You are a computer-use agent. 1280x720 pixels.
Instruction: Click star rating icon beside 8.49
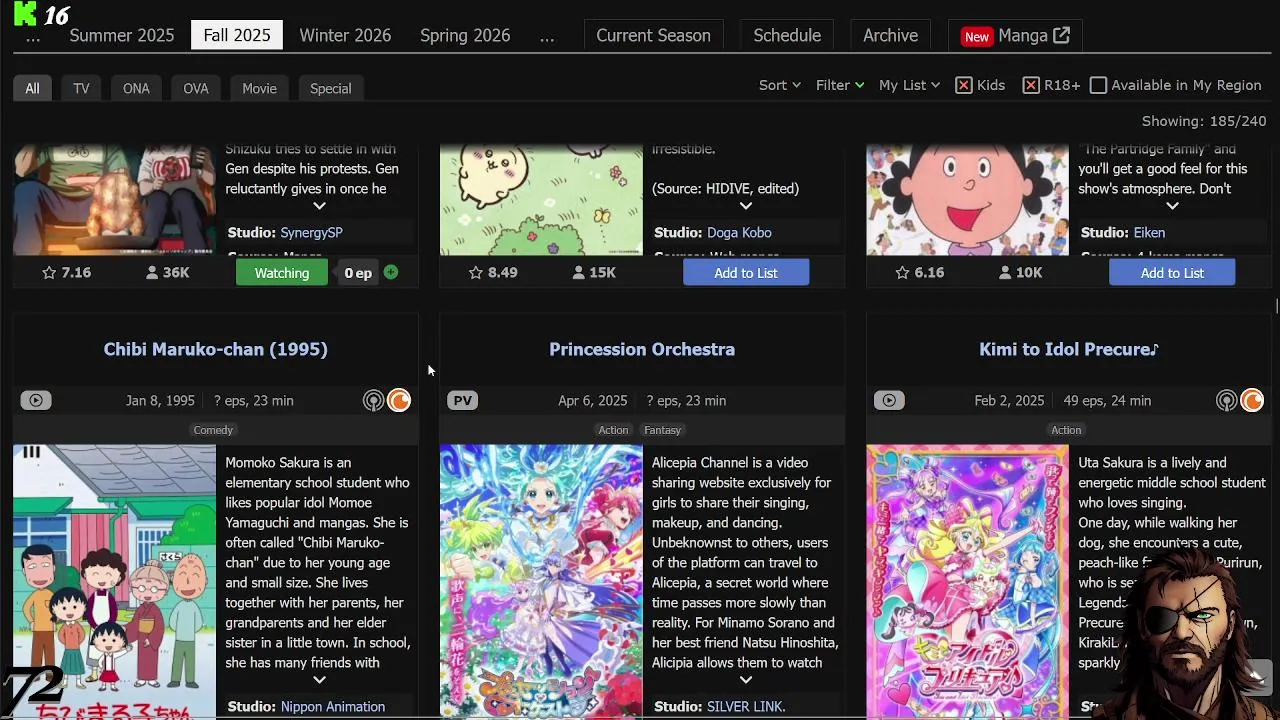[x=476, y=272]
